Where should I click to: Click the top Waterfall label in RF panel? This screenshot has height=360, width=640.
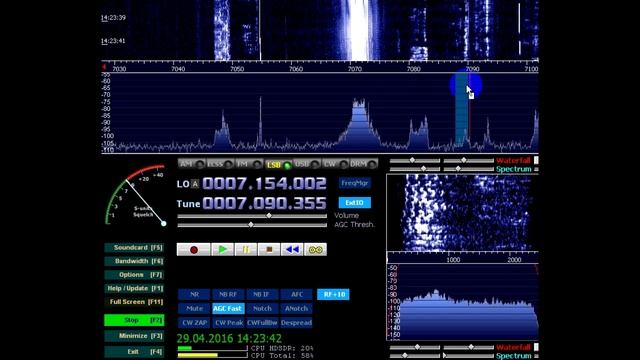point(513,160)
